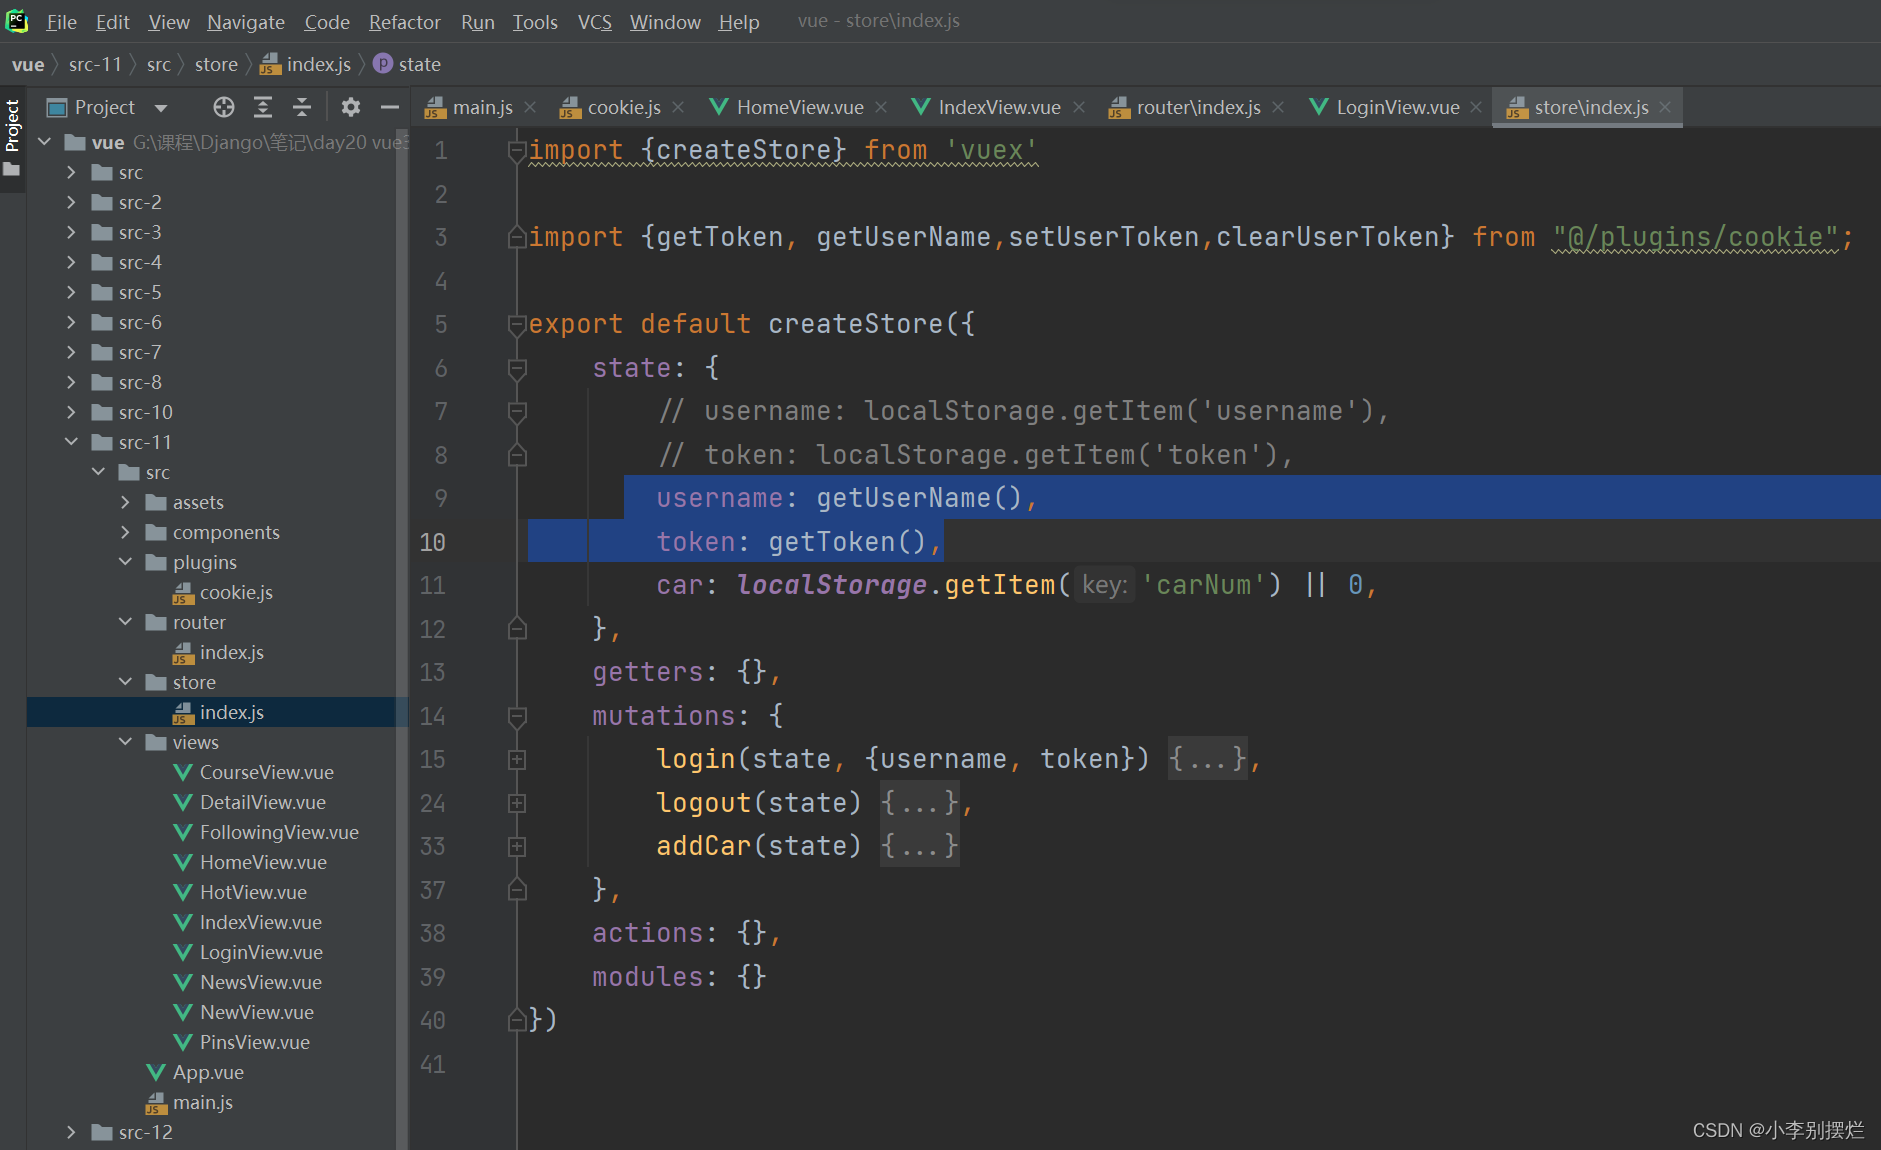The height and width of the screenshot is (1150, 1881).
Task: Open Project panel settings gear
Action: (350, 107)
